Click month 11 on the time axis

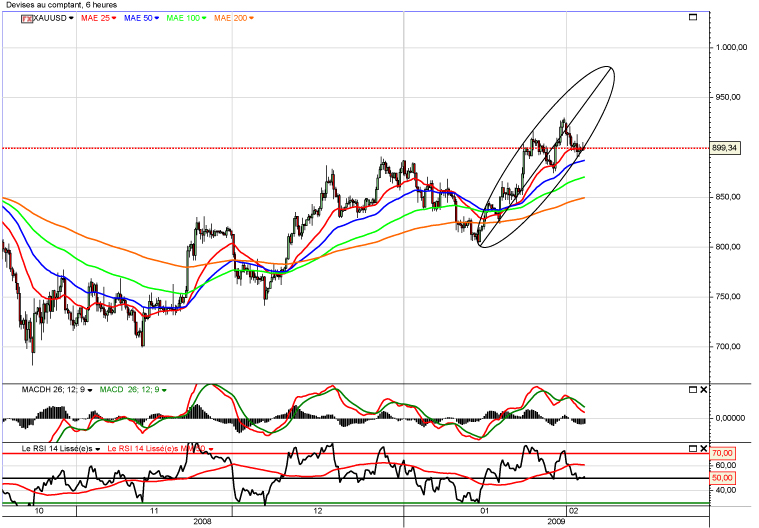tap(154, 511)
